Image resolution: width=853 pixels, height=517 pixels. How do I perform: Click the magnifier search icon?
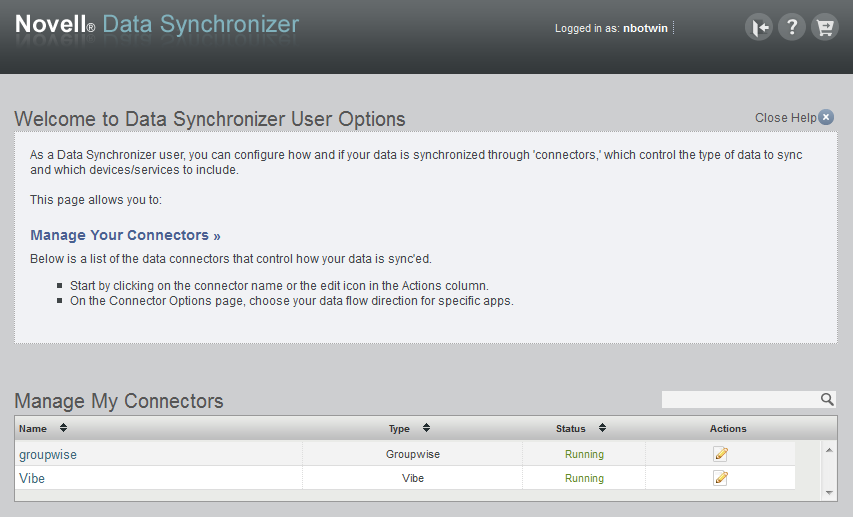point(827,399)
